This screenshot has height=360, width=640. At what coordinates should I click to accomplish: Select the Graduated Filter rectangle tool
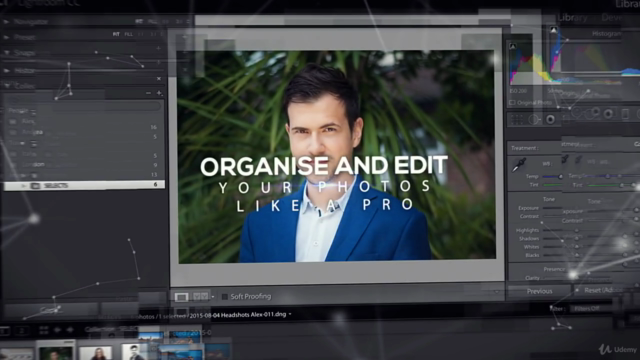pos(625,114)
